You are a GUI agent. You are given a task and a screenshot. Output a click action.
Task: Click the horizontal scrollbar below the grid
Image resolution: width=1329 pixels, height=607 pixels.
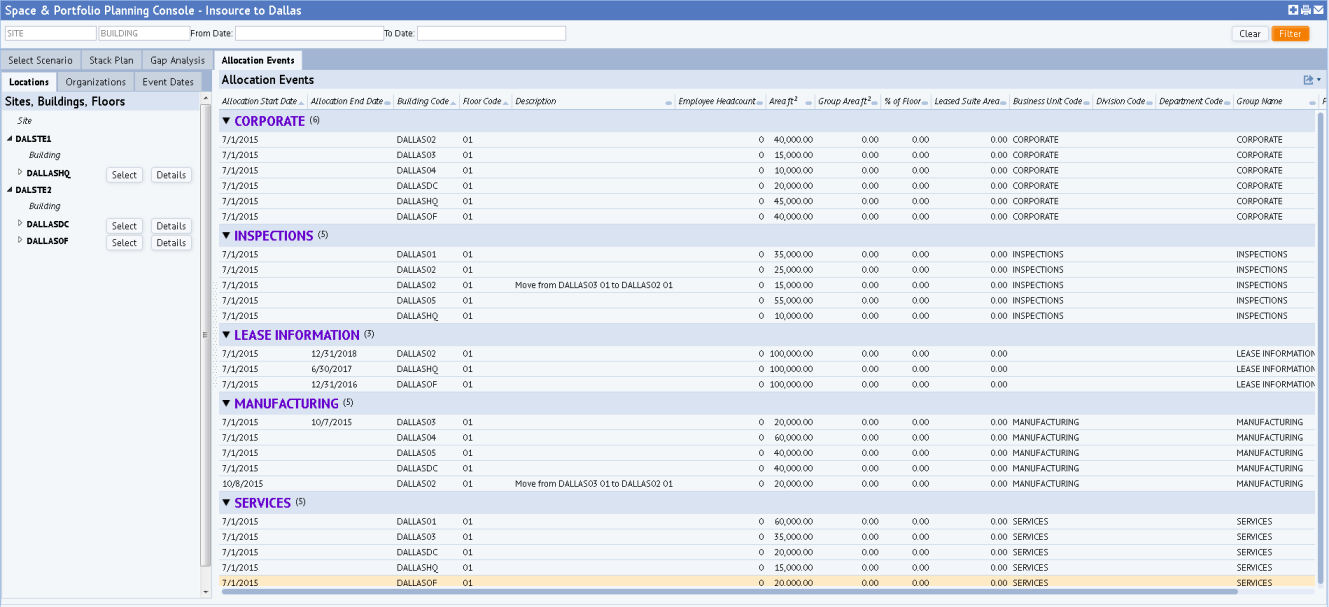728,592
